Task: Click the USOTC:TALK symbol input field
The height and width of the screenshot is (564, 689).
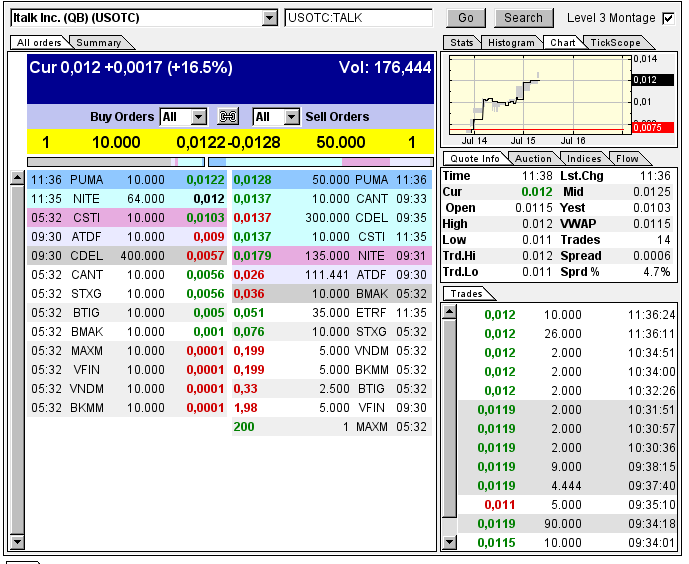Action: (x=359, y=18)
